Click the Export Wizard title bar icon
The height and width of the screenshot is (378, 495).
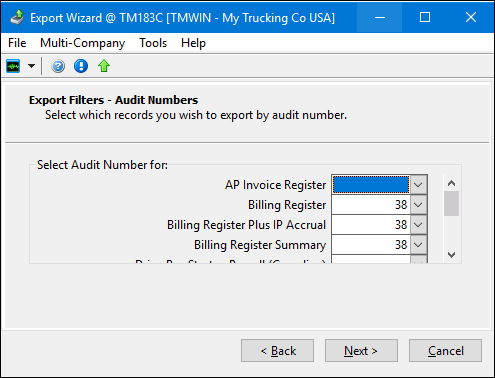(17, 17)
